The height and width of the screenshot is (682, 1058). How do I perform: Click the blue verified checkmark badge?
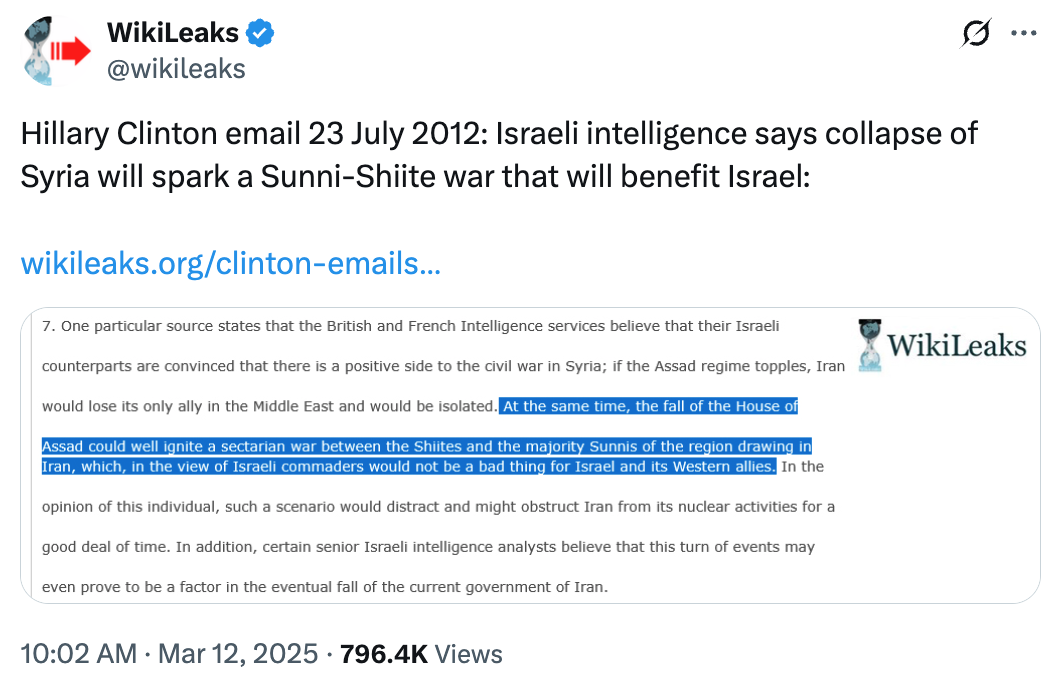[260, 33]
